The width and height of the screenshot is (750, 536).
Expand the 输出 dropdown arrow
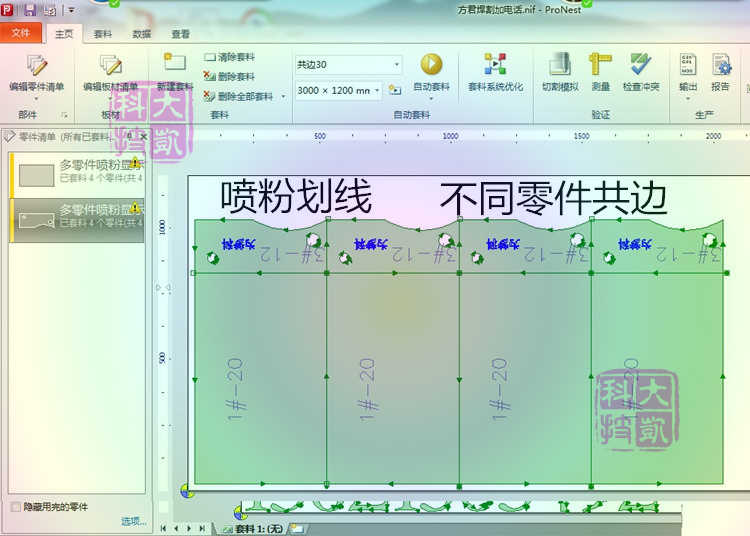click(687, 98)
